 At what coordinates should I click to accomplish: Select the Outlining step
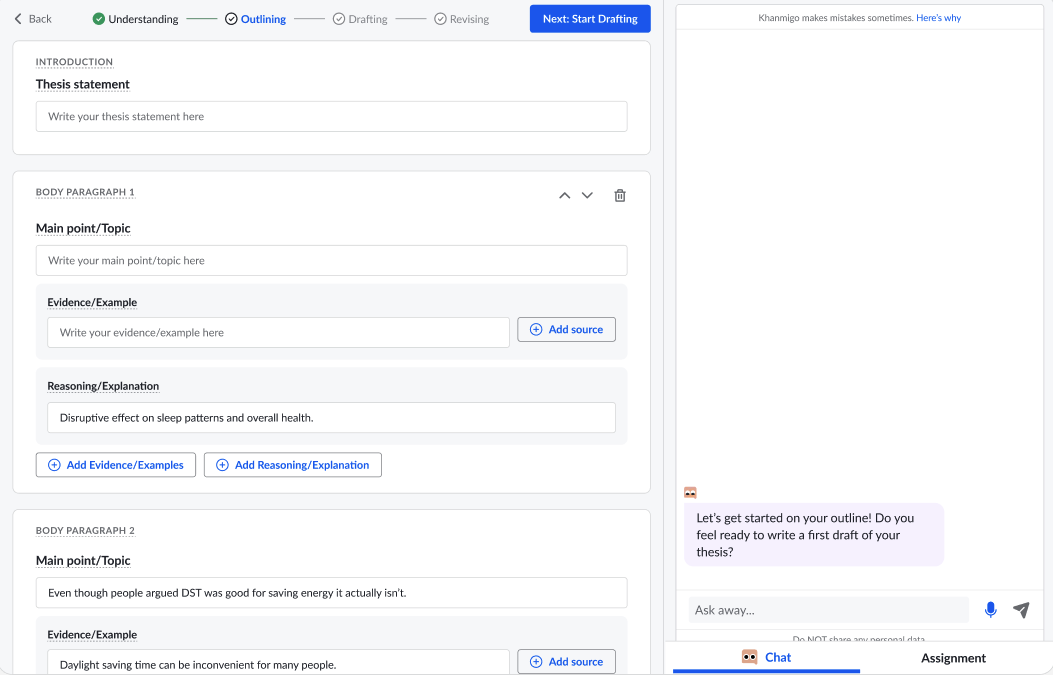pyautogui.click(x=255, y=19)
